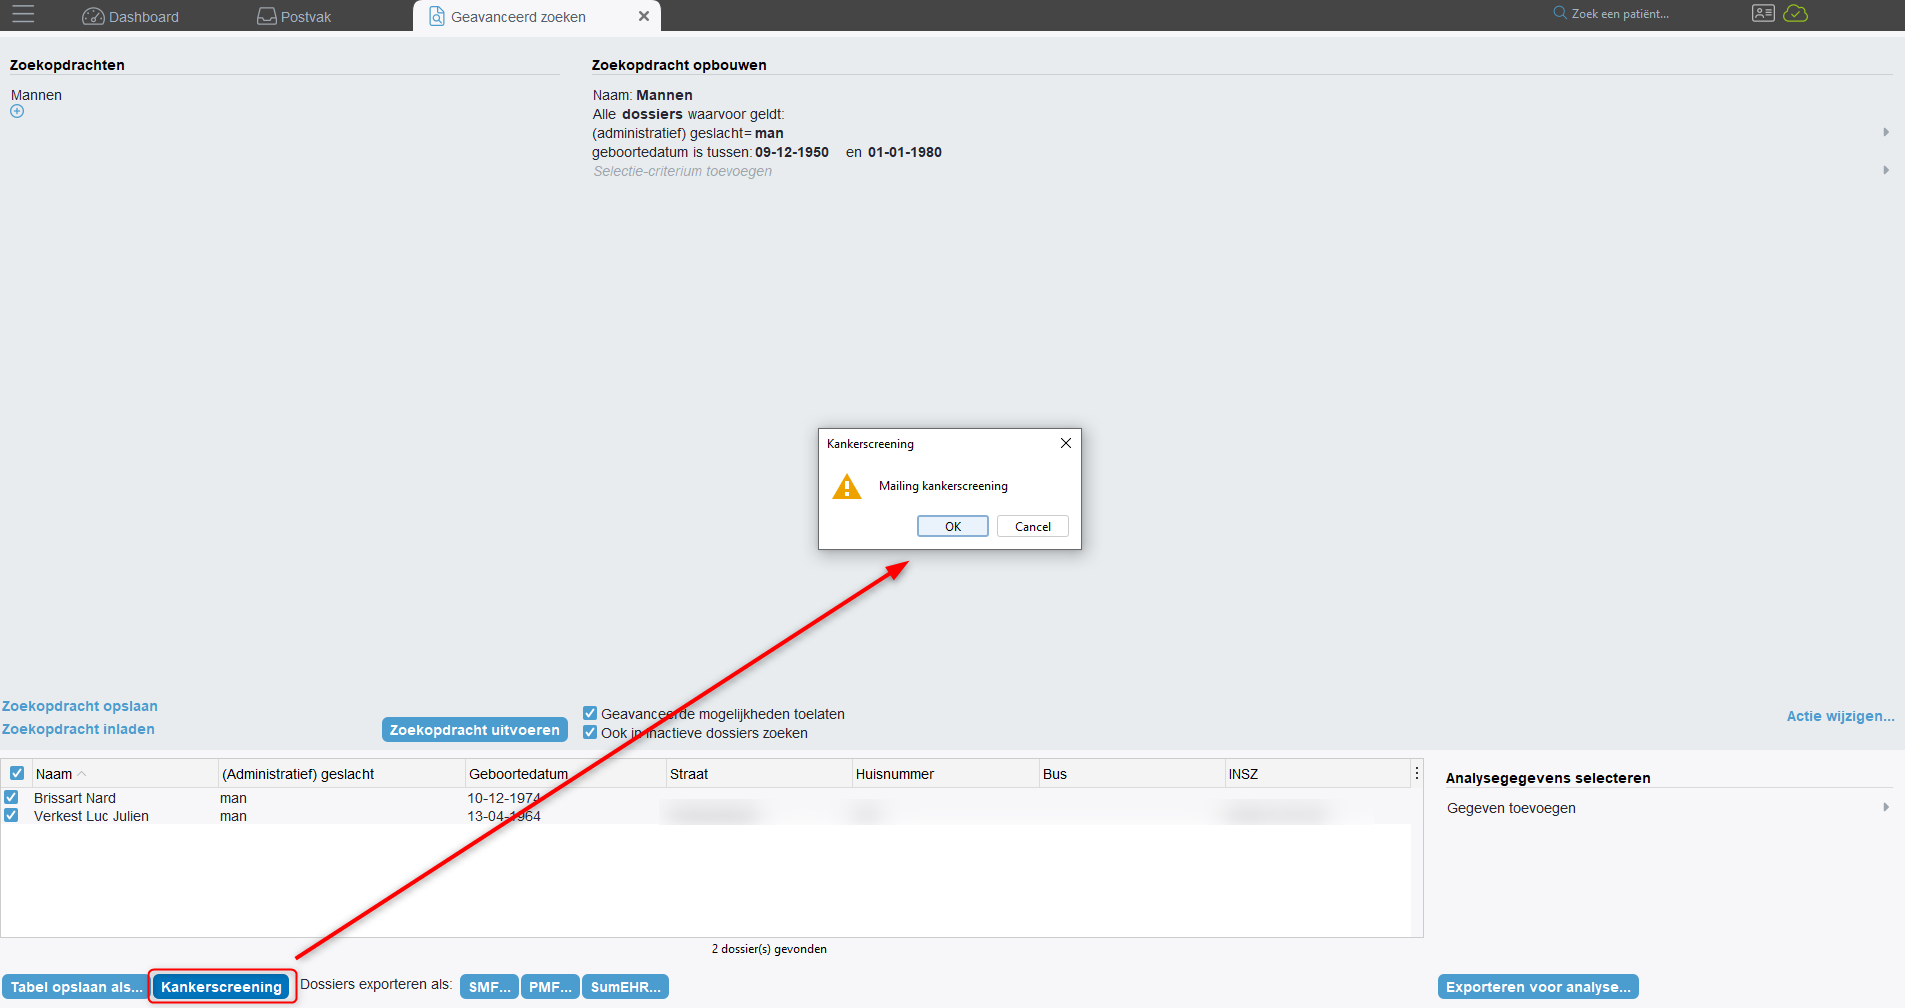The width and height of the screenshot is (1905, 1008).
Task: Click Zoekopdracht uitvoeren button
Action: [475, 730]
